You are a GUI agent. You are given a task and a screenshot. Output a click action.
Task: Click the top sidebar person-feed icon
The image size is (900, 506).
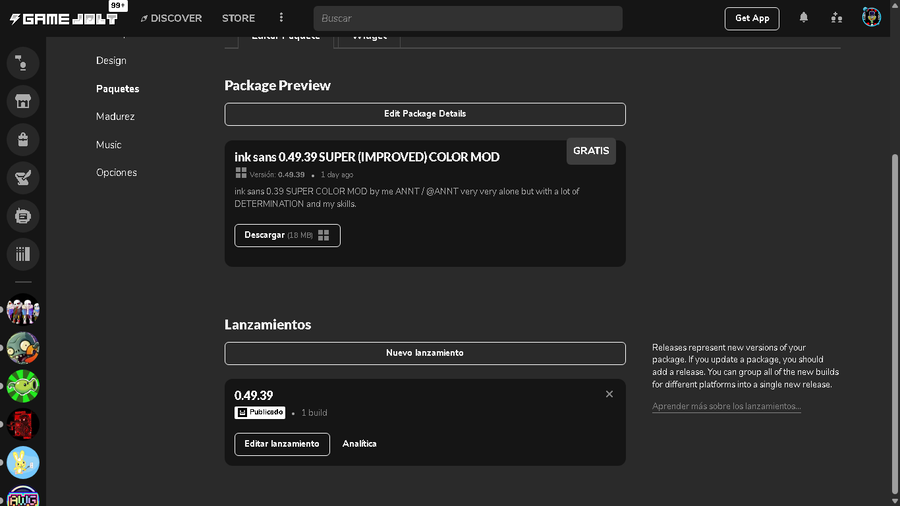[23, 63]
